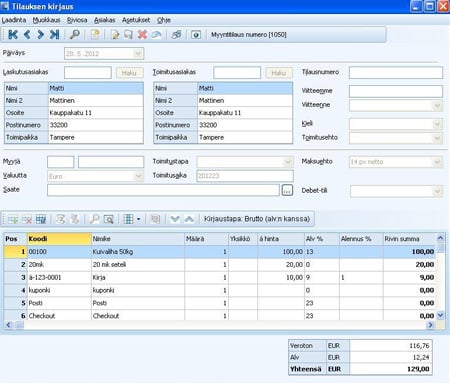Open the Muokkaus menu
The image size is (450, 383).
point(46,20)
